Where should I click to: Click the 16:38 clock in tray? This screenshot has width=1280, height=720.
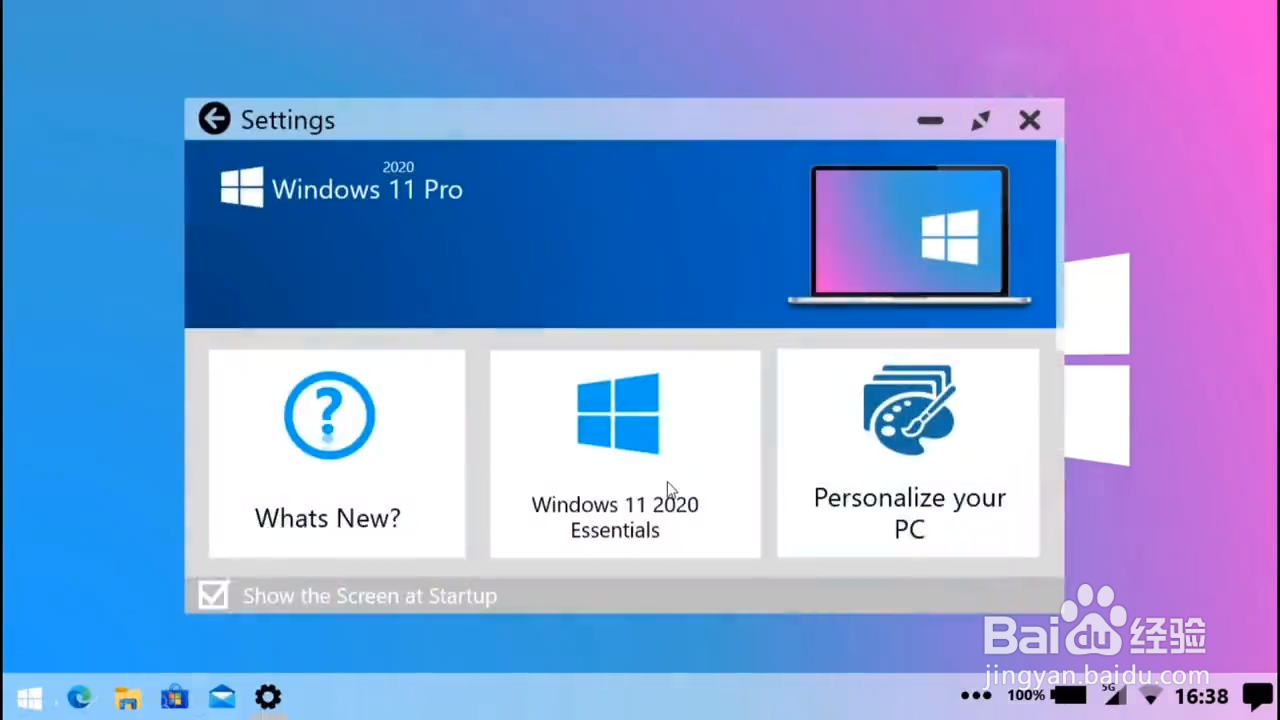pyautogui.click(x=1201, y=696)
